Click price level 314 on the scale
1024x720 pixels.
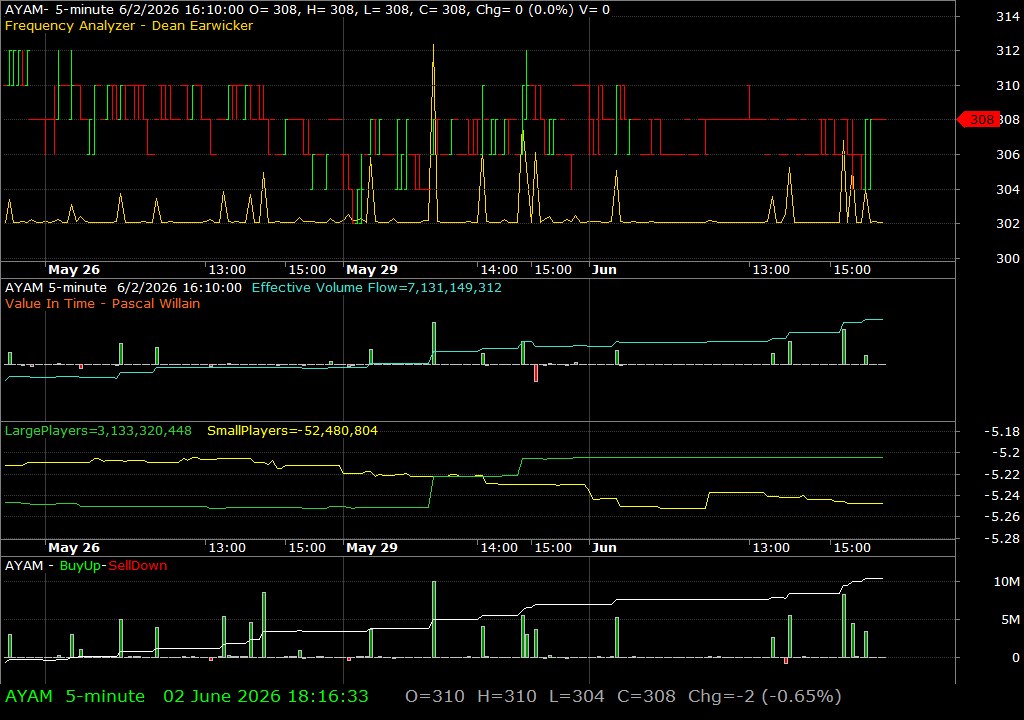click(x=1007, y=16)
